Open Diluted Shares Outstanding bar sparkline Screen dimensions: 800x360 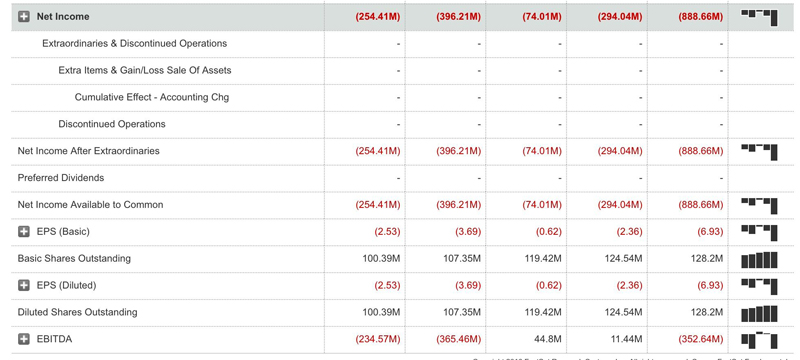[x=760, y=313]
